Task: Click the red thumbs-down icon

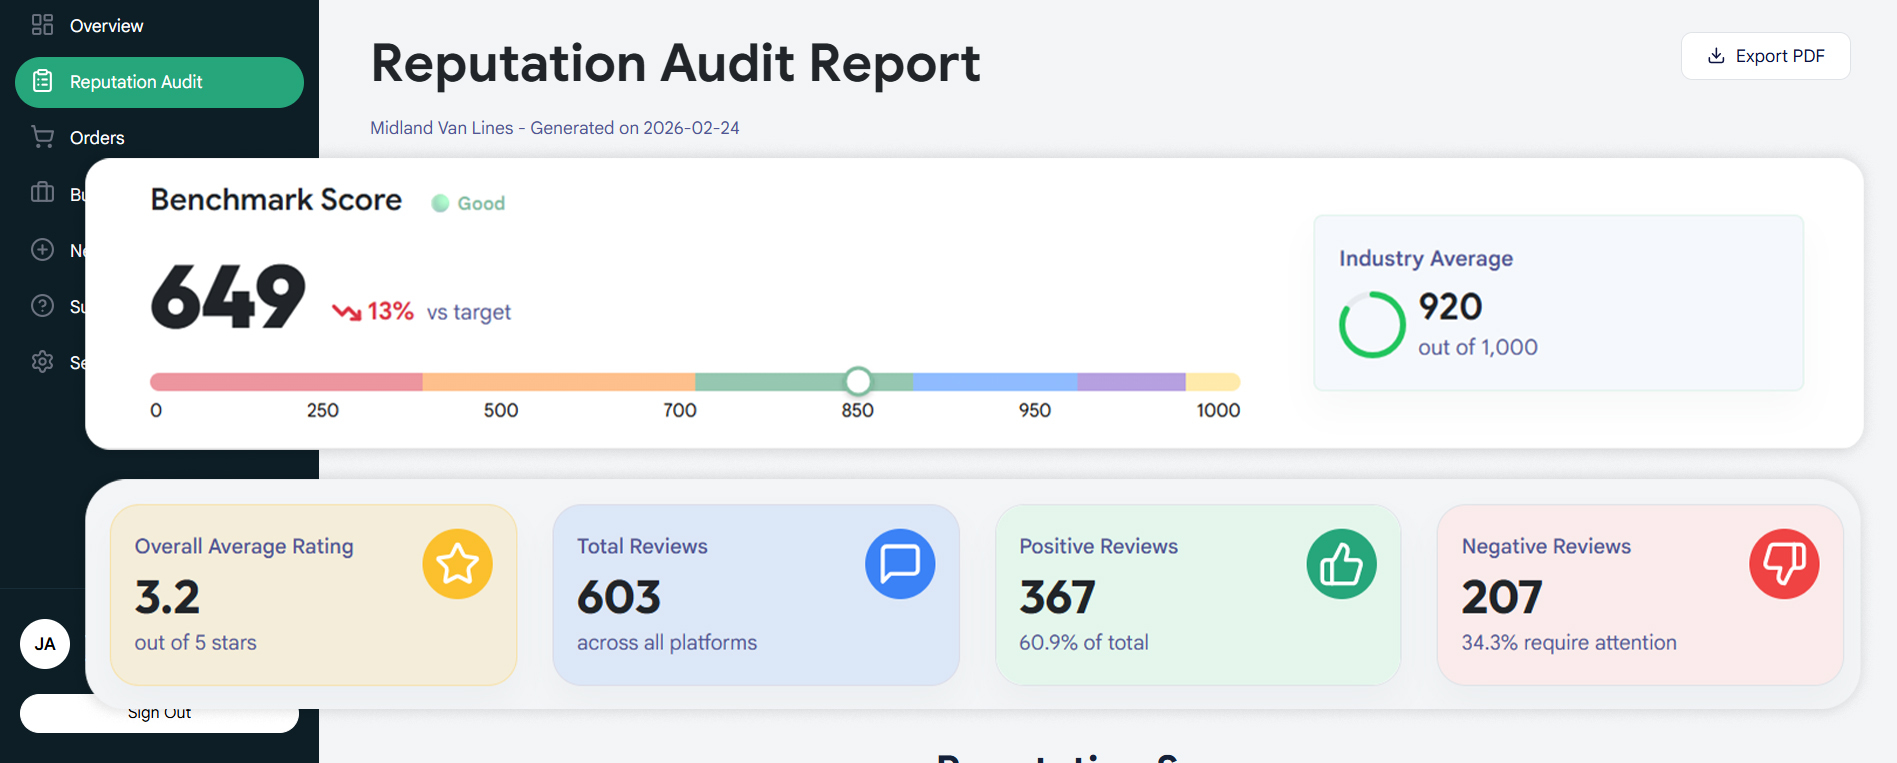Action: [1783, 564]
